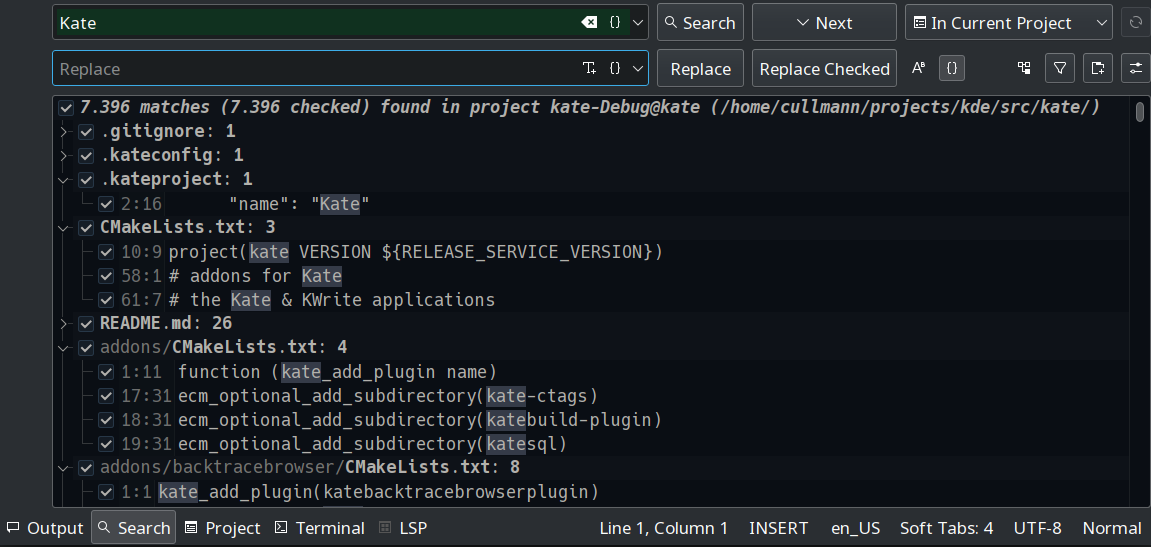Expand the README.md results
Image resolution: width=1151 pixels, height=547 pixels.
pyautogui.click(x=64, y=323)
